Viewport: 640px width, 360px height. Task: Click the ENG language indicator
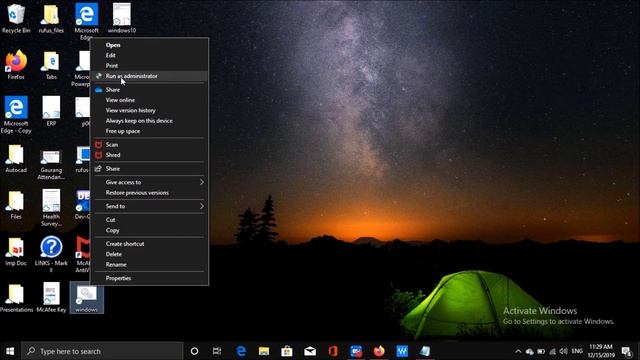click(577, 351)
